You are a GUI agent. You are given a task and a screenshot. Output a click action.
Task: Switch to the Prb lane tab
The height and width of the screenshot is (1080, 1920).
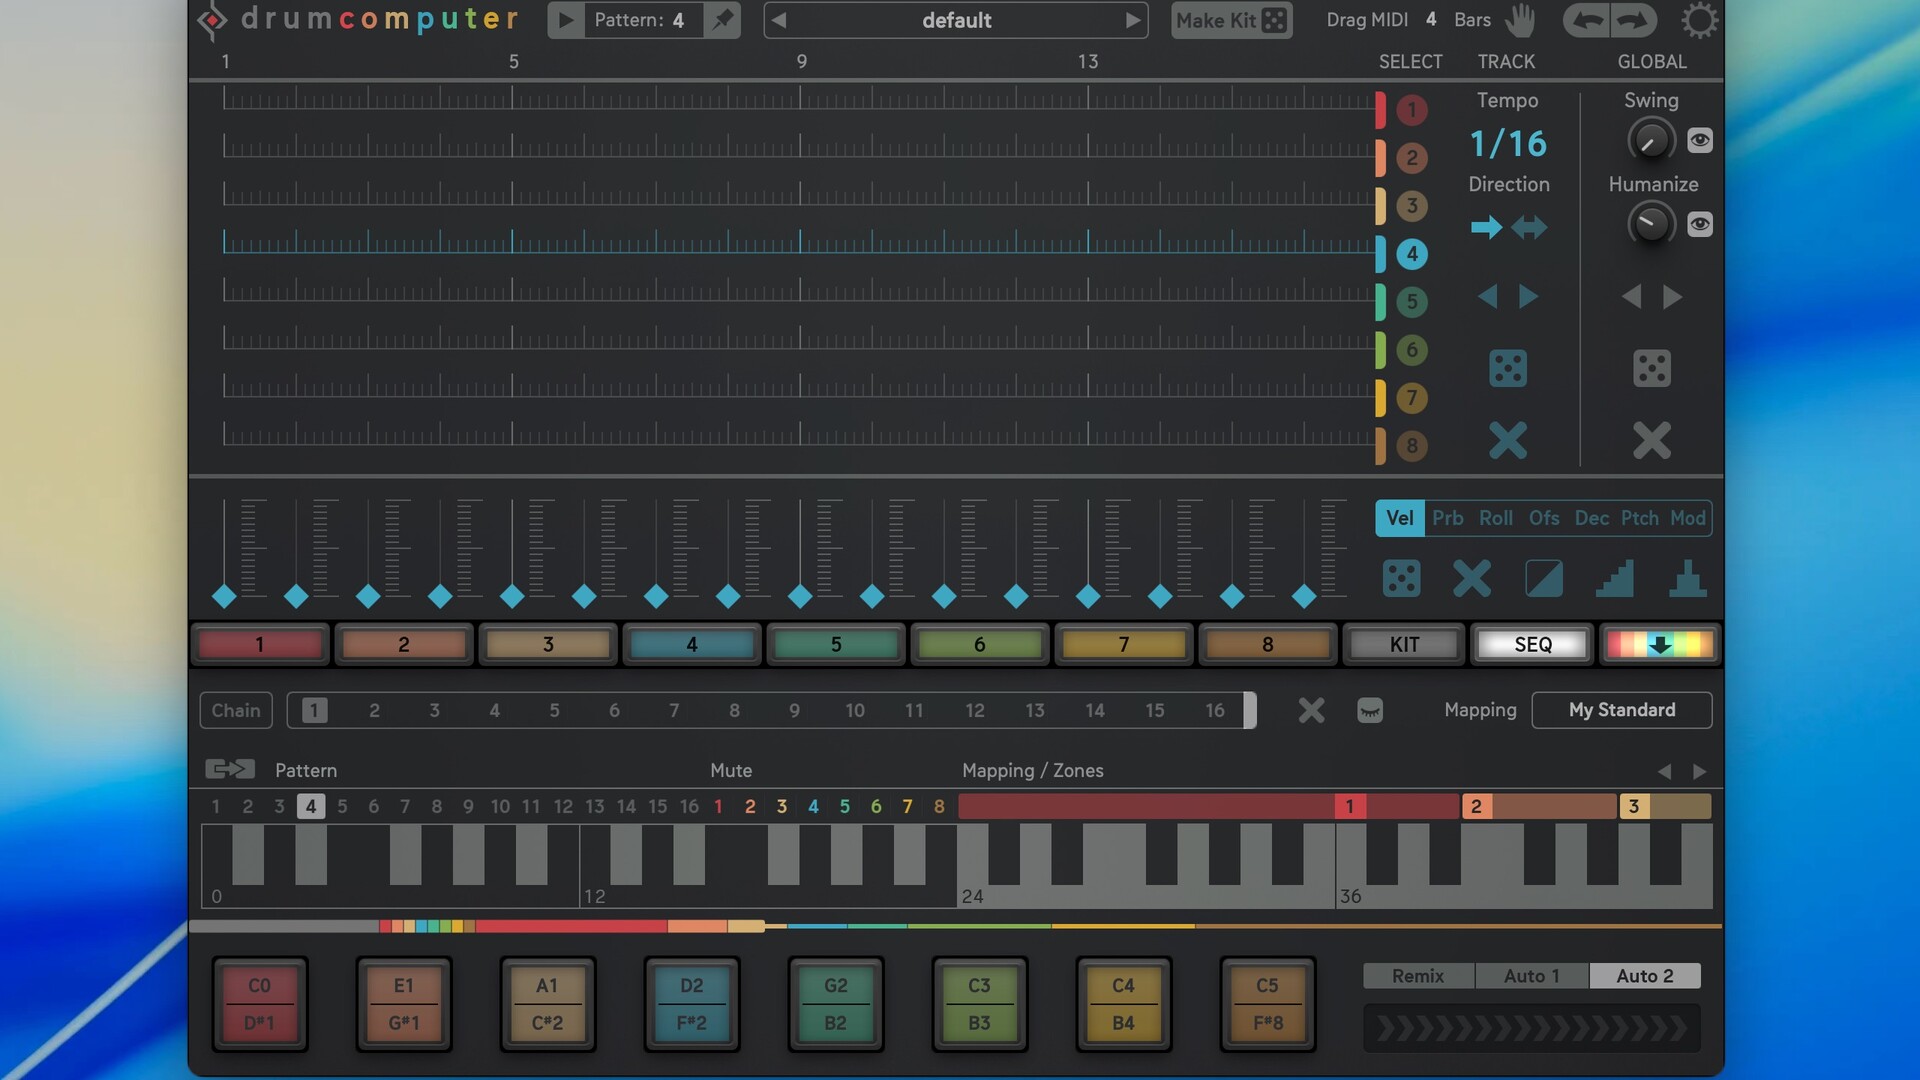tap(1447, 518)
